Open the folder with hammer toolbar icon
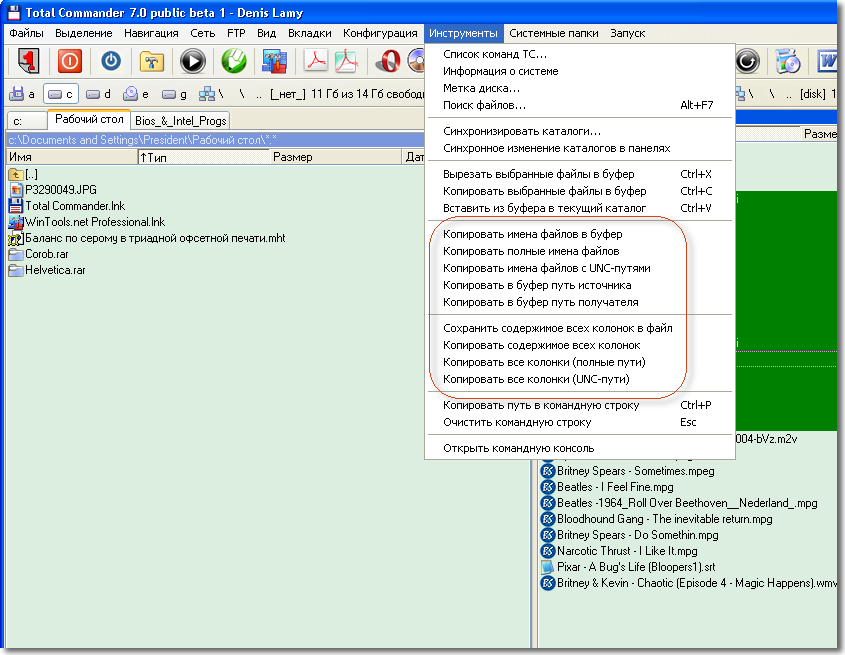The image size is (845, 655). pyautogui.click(x=151, y=61)
